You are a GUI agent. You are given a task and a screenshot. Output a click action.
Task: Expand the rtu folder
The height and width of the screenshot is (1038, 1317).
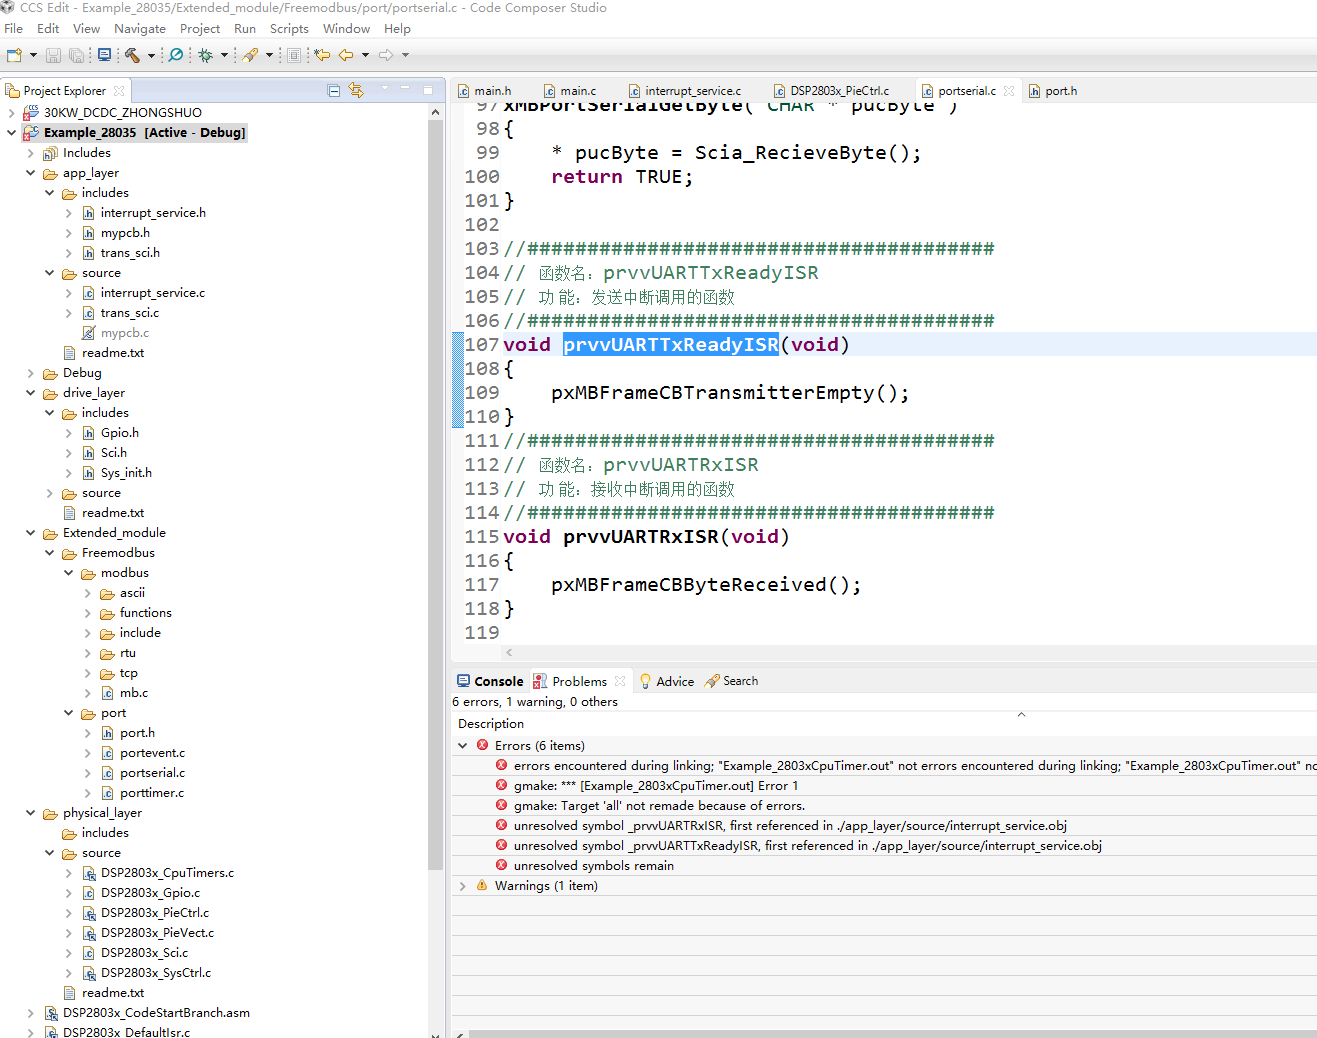tap(87, 653)
